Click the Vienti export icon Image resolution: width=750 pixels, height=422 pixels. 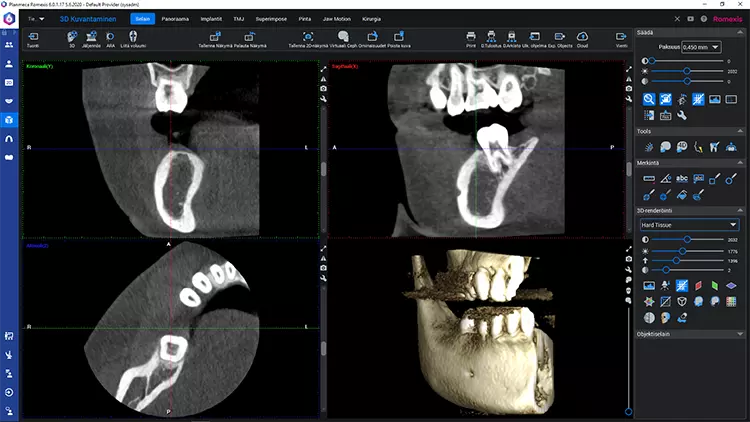click(x=621, y=36)
